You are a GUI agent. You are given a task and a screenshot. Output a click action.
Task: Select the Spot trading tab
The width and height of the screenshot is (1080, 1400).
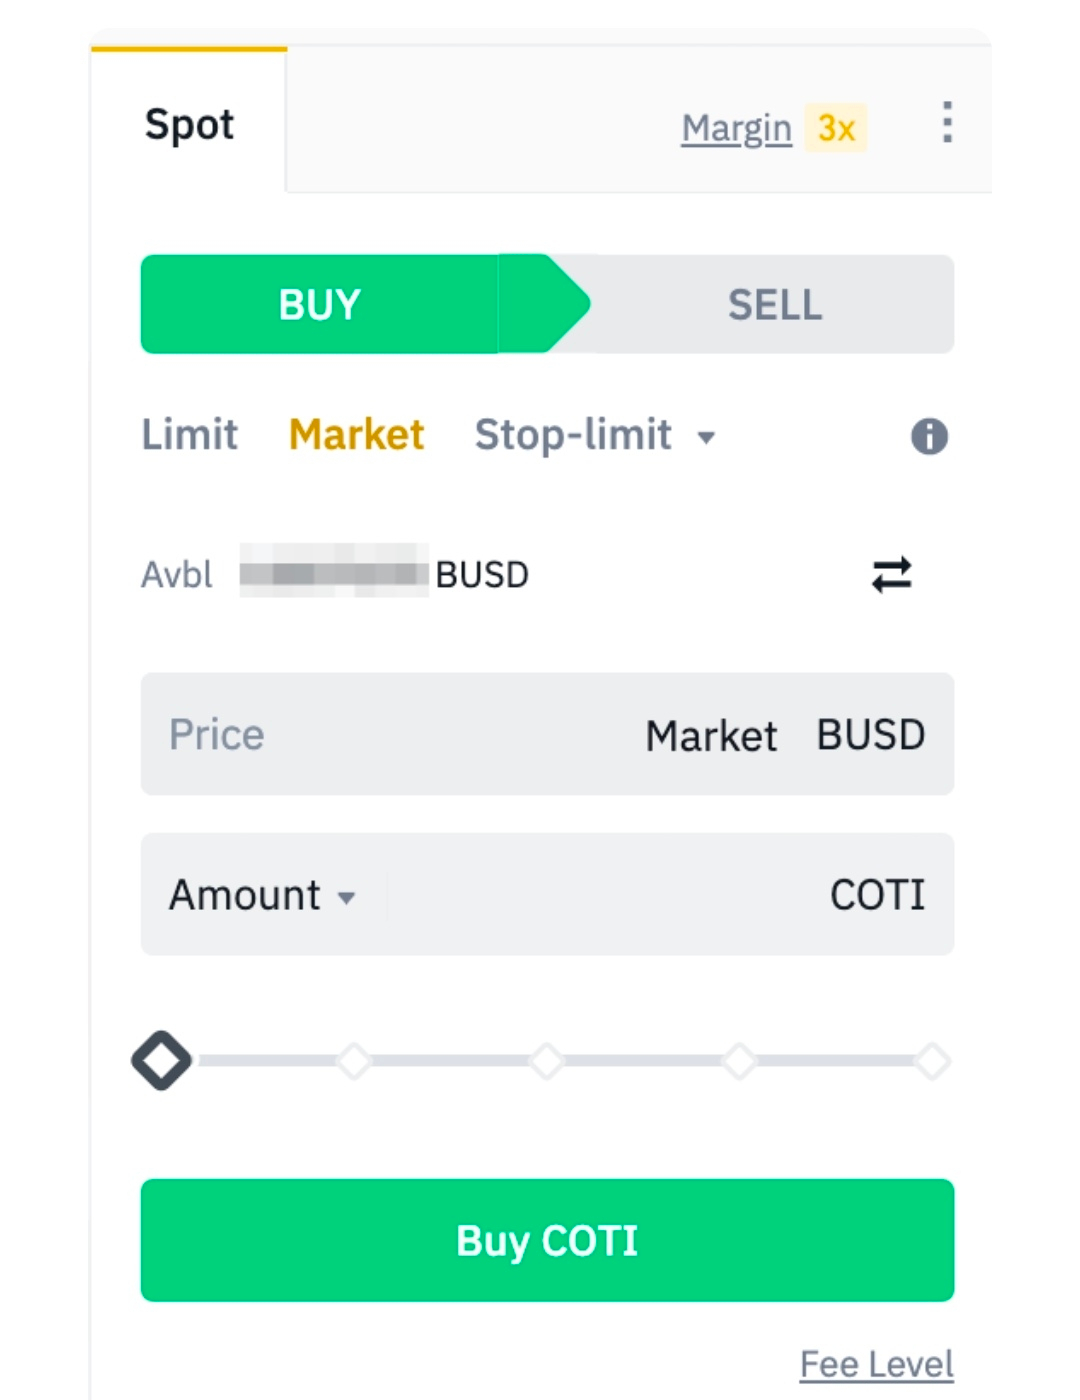(189, 125)
